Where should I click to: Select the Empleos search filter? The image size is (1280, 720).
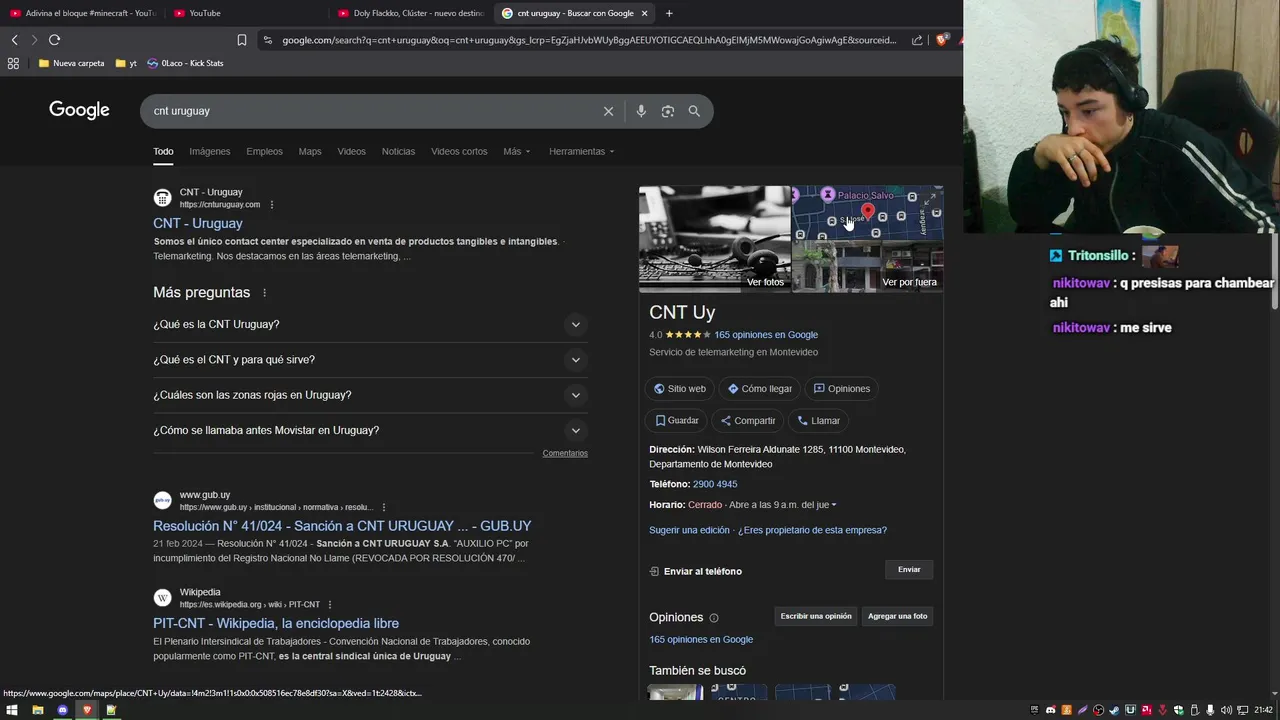[x=264, y=151]
